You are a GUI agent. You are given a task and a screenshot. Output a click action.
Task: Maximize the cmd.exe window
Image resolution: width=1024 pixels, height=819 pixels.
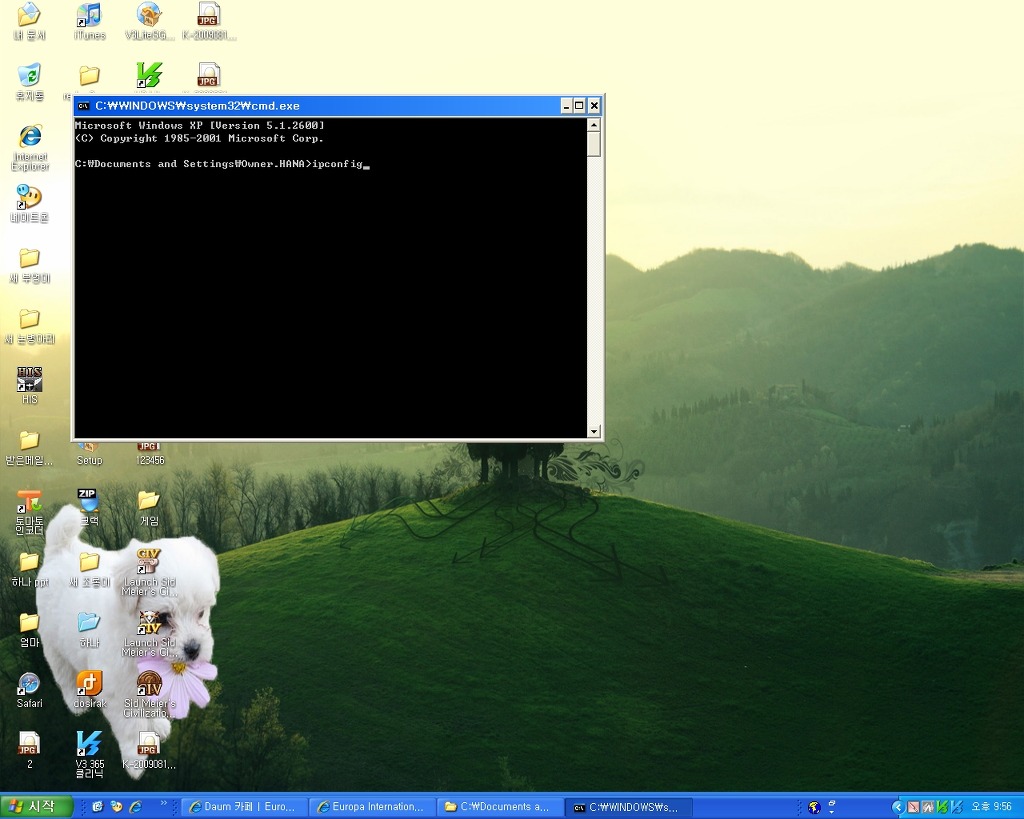pyautogui.click(x=579, y=106)
